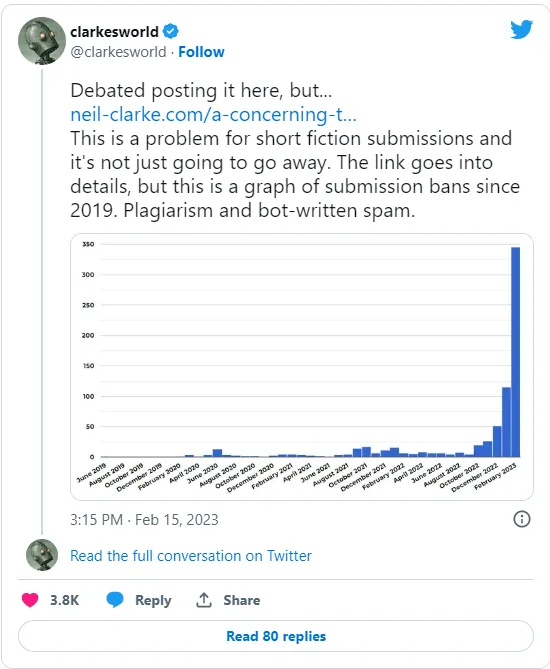Click the info circle icon beside the timestamp
The image size is (550, 669).
[x=521, y=519]
